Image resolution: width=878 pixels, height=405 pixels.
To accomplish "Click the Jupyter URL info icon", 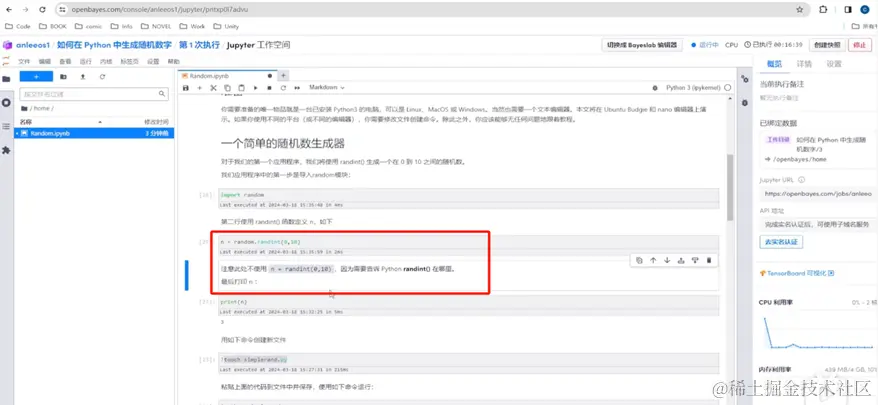I will [802, 180].
